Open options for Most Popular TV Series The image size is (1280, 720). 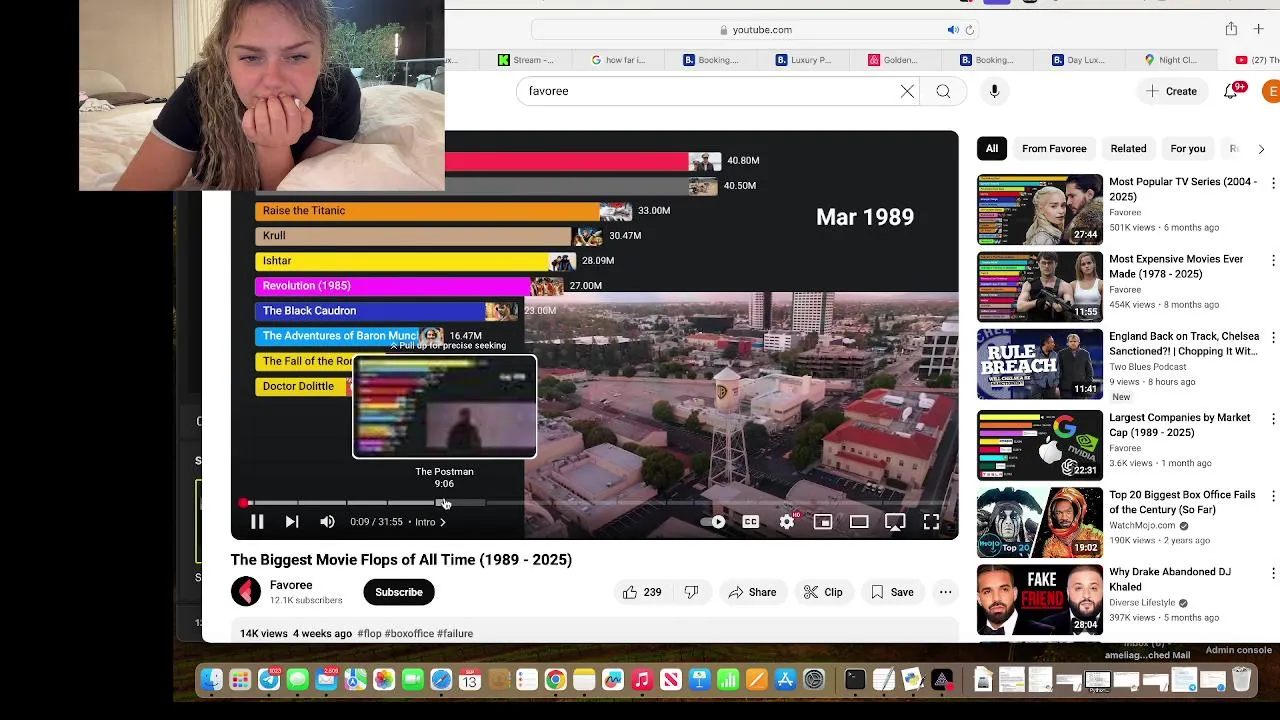[1273, 183]
